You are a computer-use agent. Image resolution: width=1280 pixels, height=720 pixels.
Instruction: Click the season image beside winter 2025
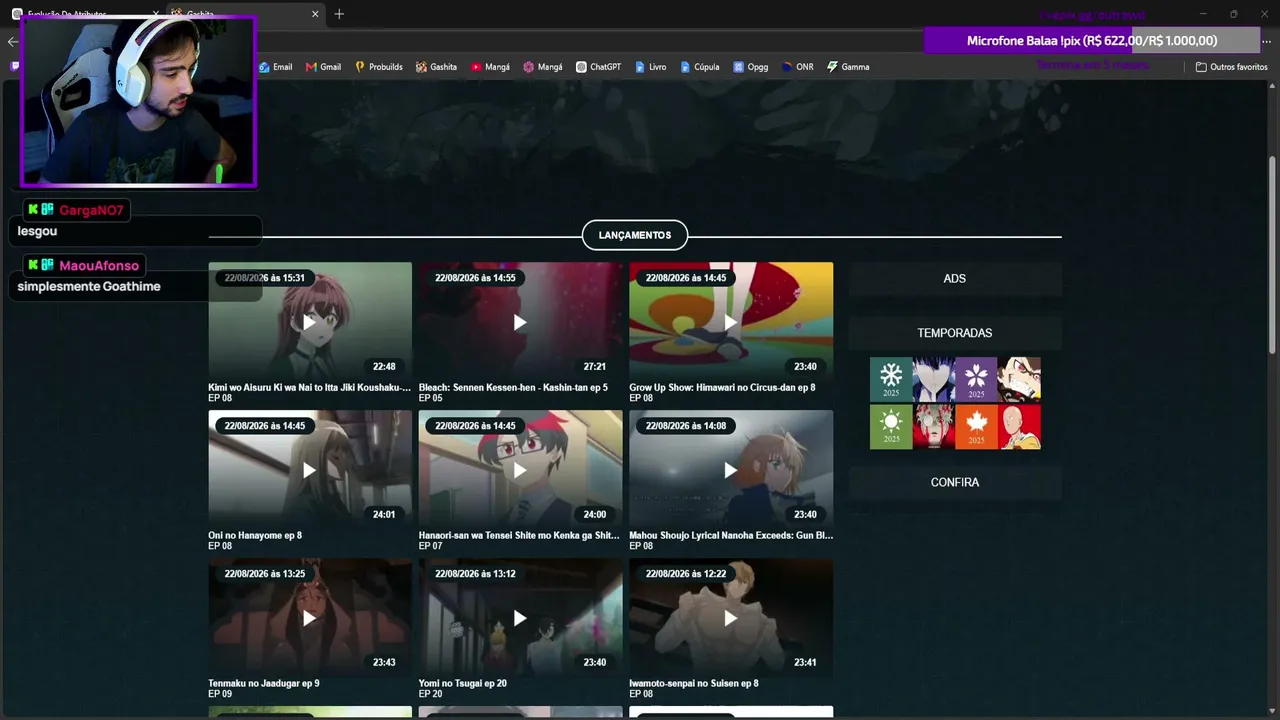pyautogui.click(x=934, y=379)
